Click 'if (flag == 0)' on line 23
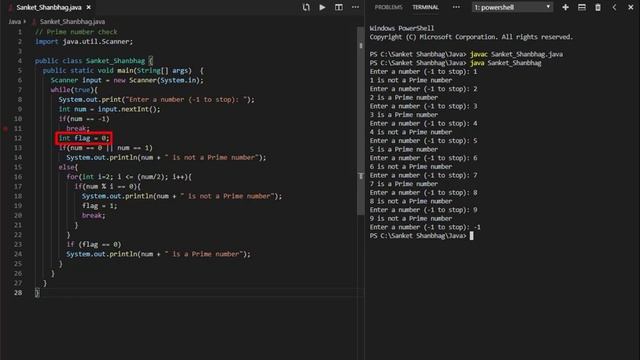 coord(94,244)
